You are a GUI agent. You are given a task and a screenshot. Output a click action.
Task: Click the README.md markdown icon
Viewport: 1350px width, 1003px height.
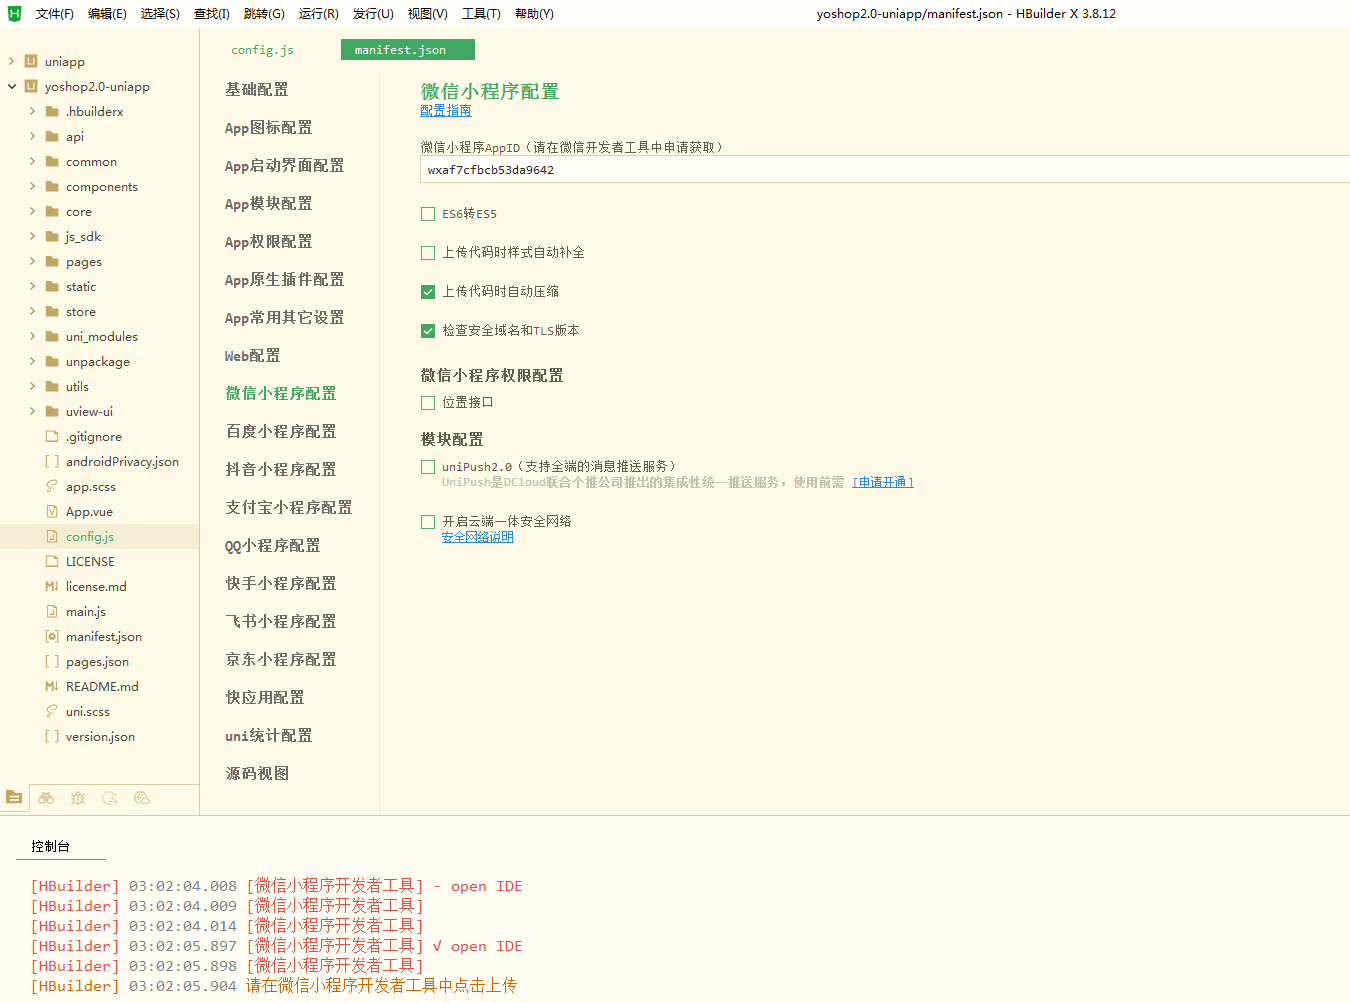(x=52, y=686)
